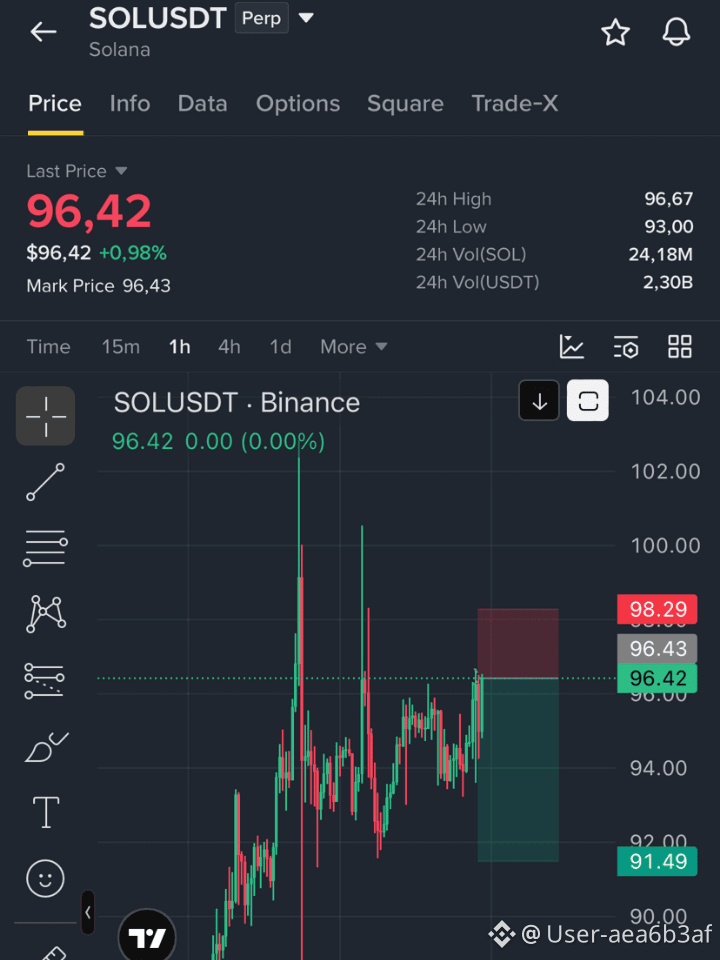Click the down-arrow chart button
720x960 pixels.
tap(539, 401)
